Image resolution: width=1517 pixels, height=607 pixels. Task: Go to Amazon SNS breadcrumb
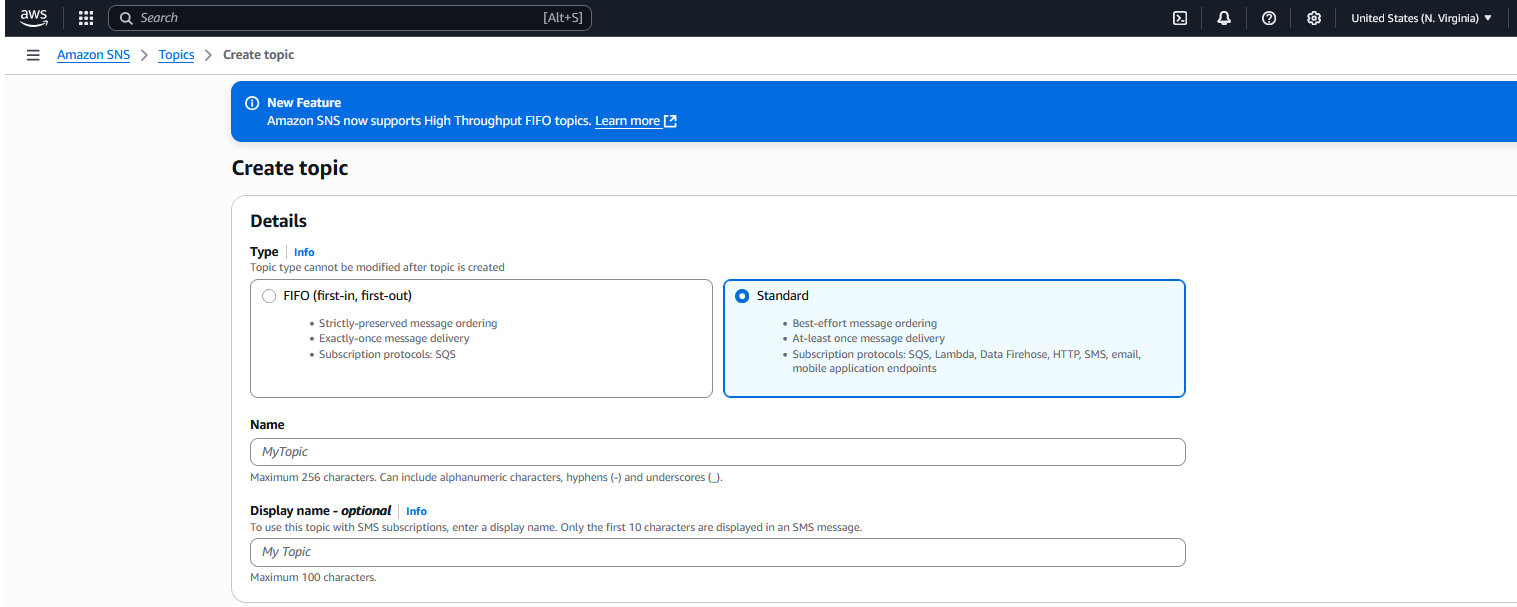pos(93,55)
